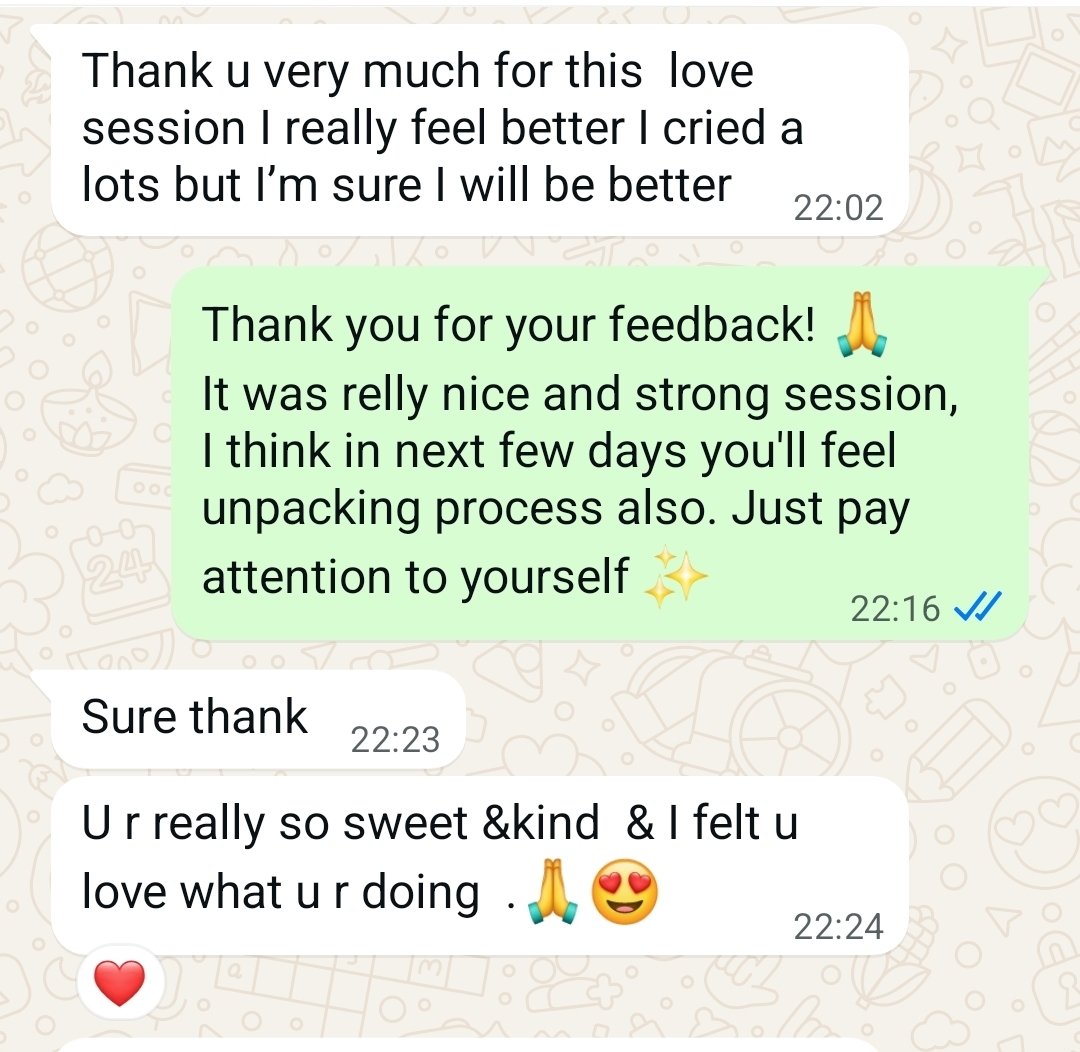Click the text 'attention to yourself'
This screenshot has height=1052, width=1080.
pyautogui.click(x=415, y=577)
